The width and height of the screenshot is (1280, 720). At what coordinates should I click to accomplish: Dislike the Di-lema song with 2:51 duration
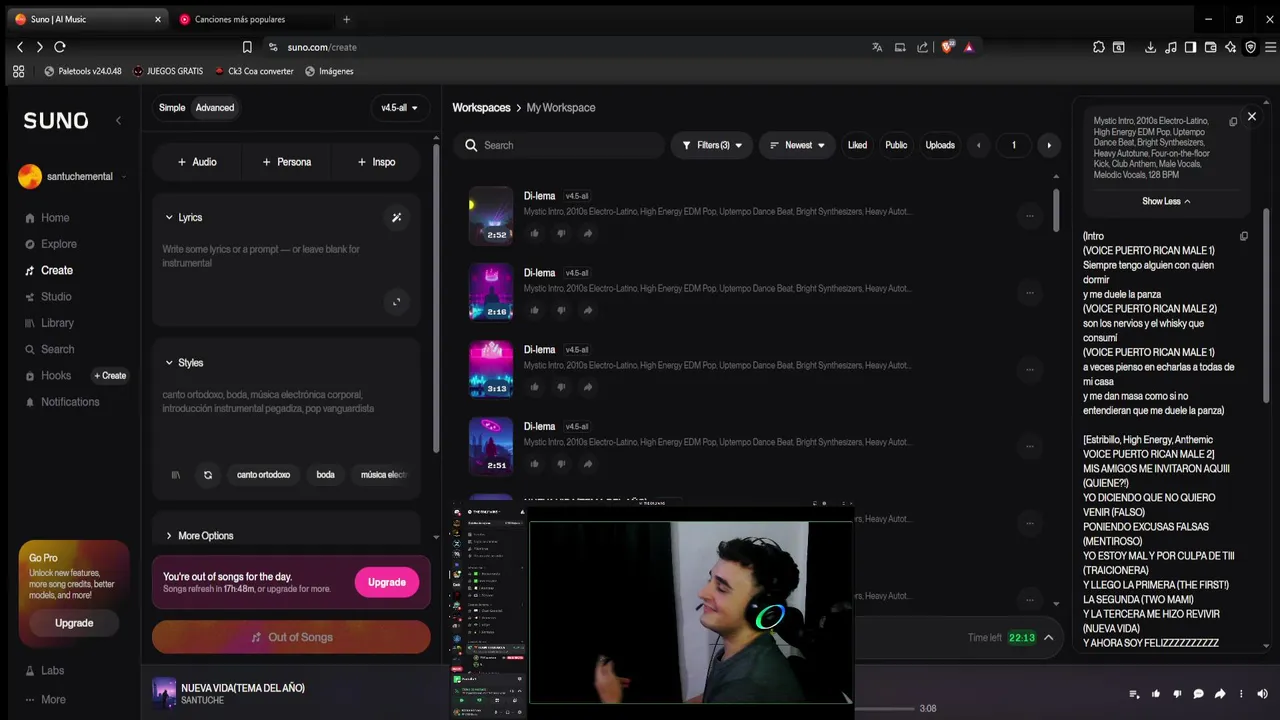(561, 464)
